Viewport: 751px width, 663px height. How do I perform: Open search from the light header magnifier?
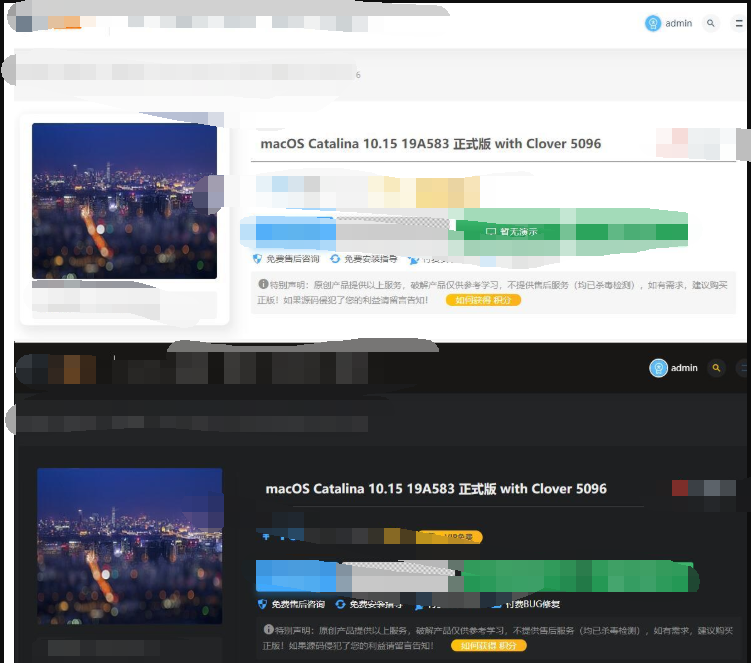[711, 23]
